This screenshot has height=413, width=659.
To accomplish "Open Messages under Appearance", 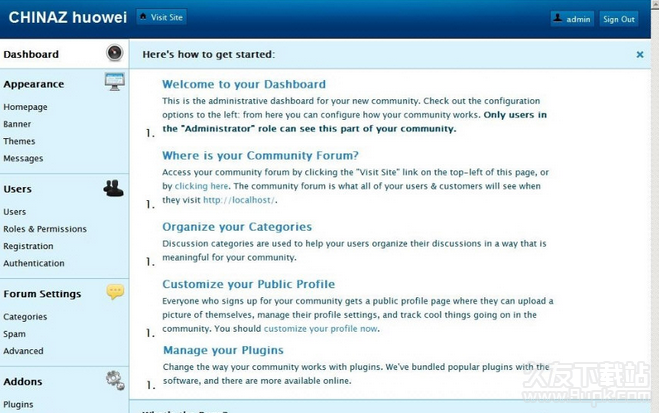I will pos(23,158).
